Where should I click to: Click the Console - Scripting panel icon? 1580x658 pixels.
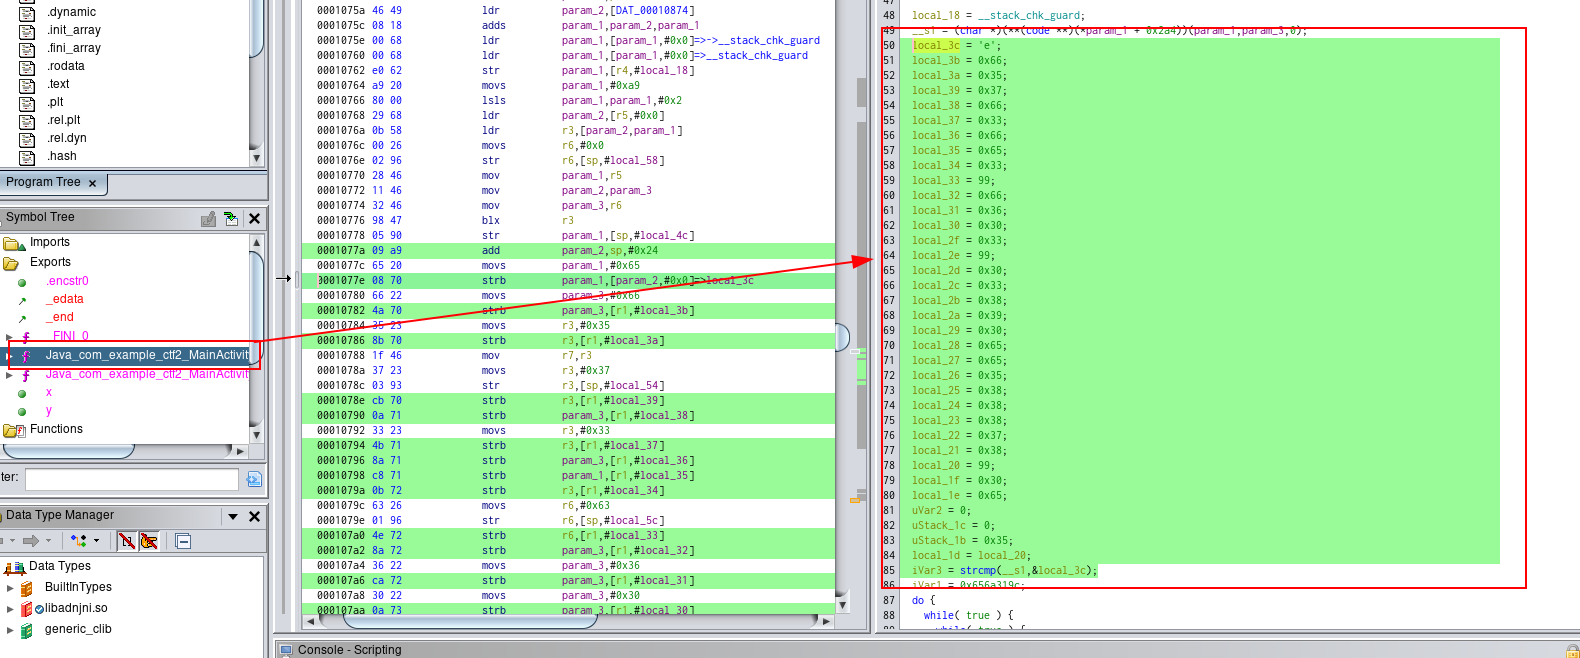click(x=287, y=650)
